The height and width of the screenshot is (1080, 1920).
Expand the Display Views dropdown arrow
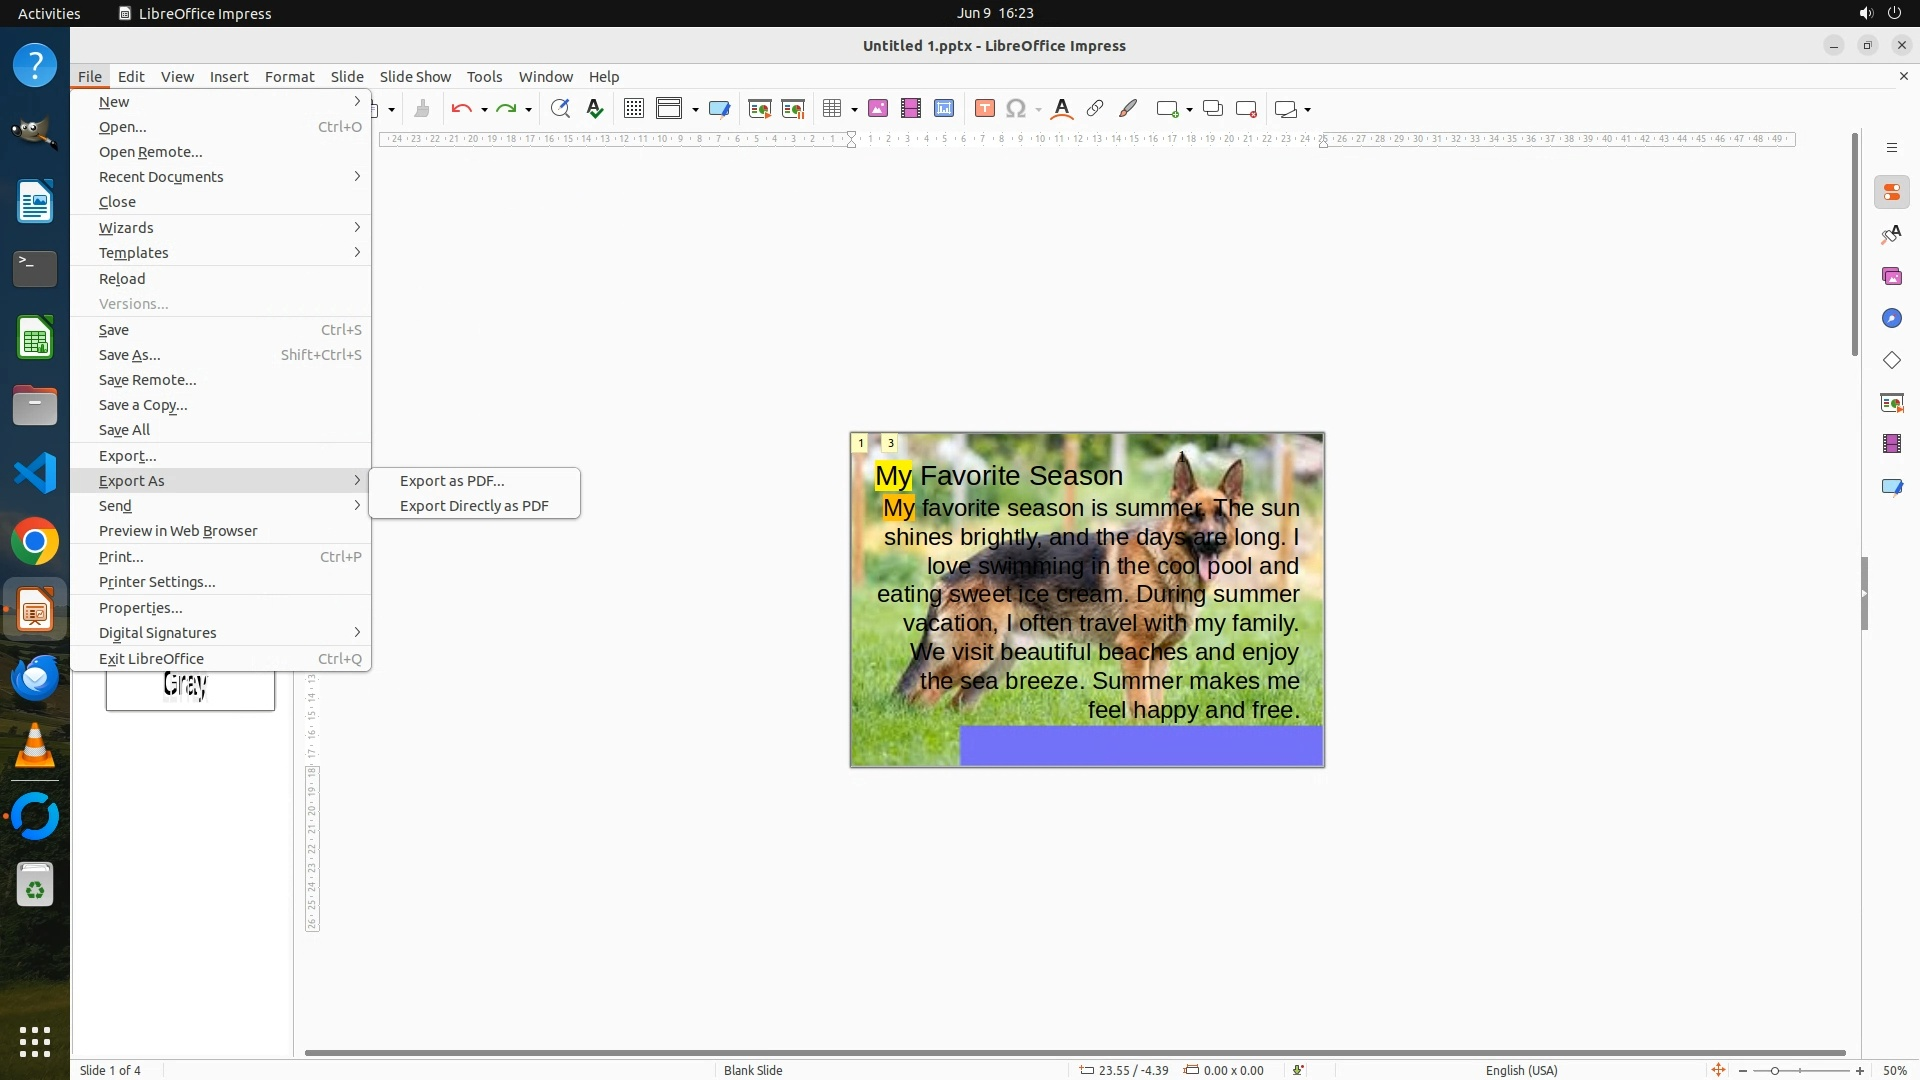695,109
